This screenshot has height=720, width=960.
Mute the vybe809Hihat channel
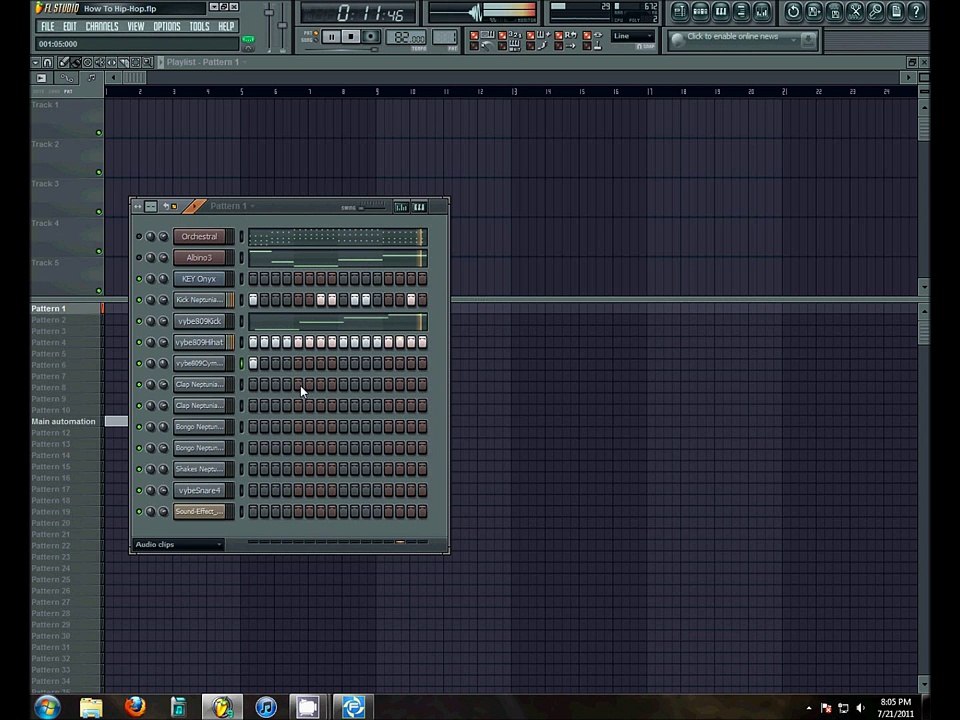139,342
